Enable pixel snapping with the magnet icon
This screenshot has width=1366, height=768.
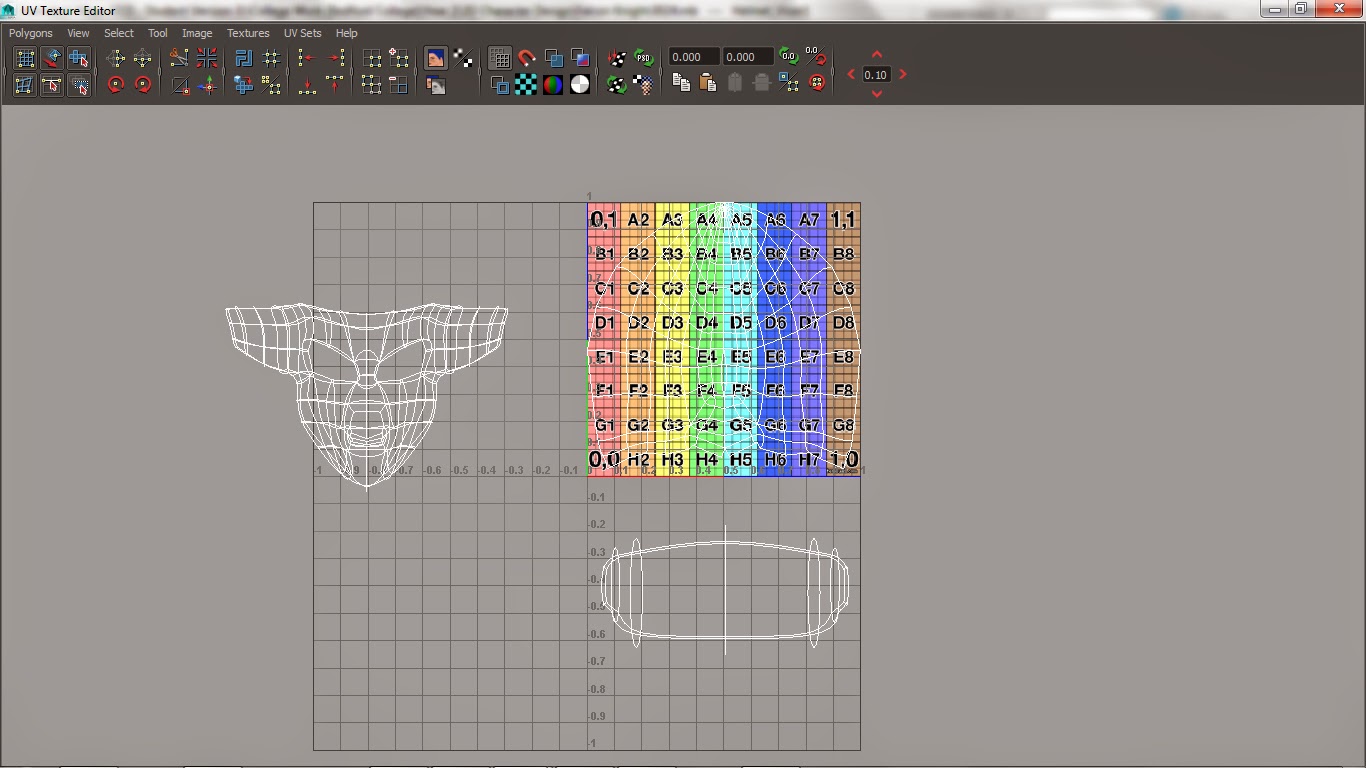[x=527, y=57]
